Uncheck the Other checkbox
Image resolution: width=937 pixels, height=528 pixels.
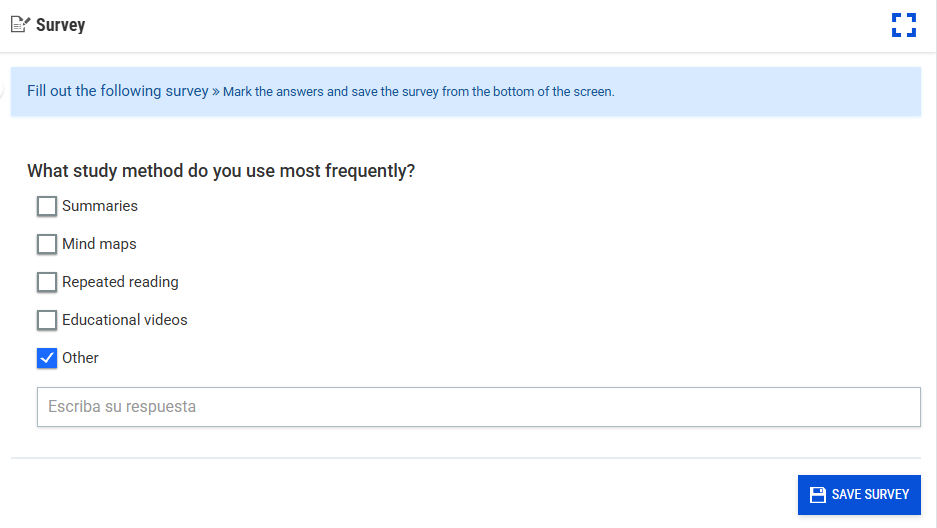point(47,358)
